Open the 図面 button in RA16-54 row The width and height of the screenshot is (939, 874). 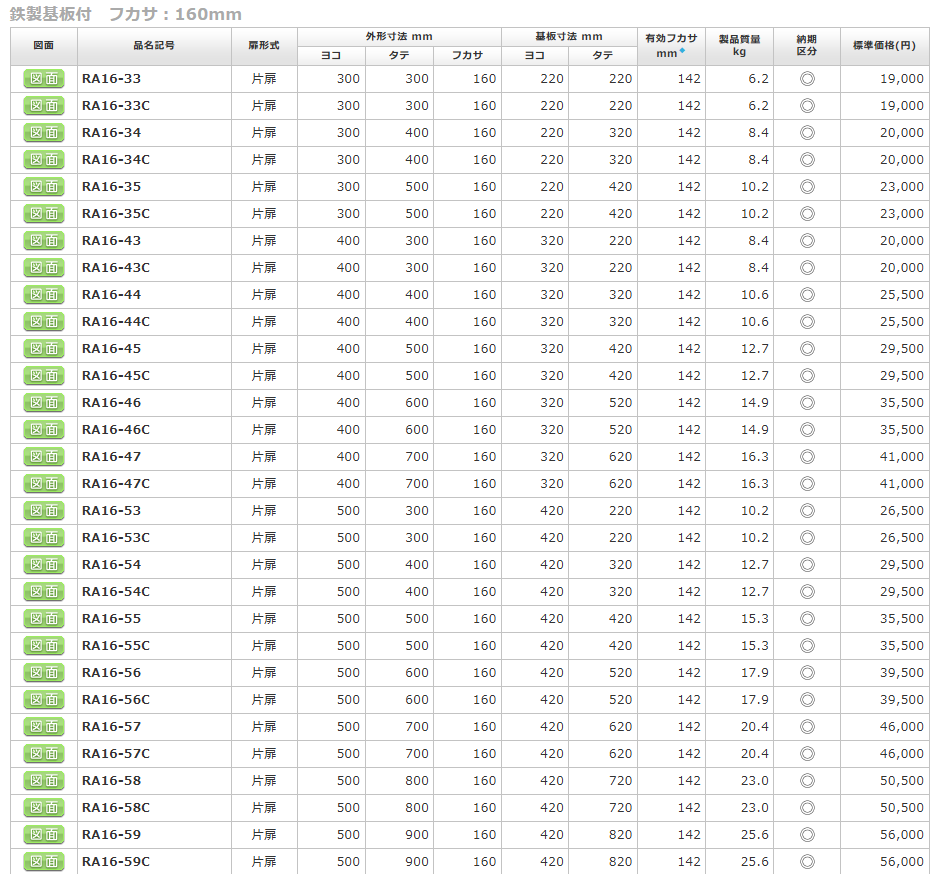[x=44, y=565]
